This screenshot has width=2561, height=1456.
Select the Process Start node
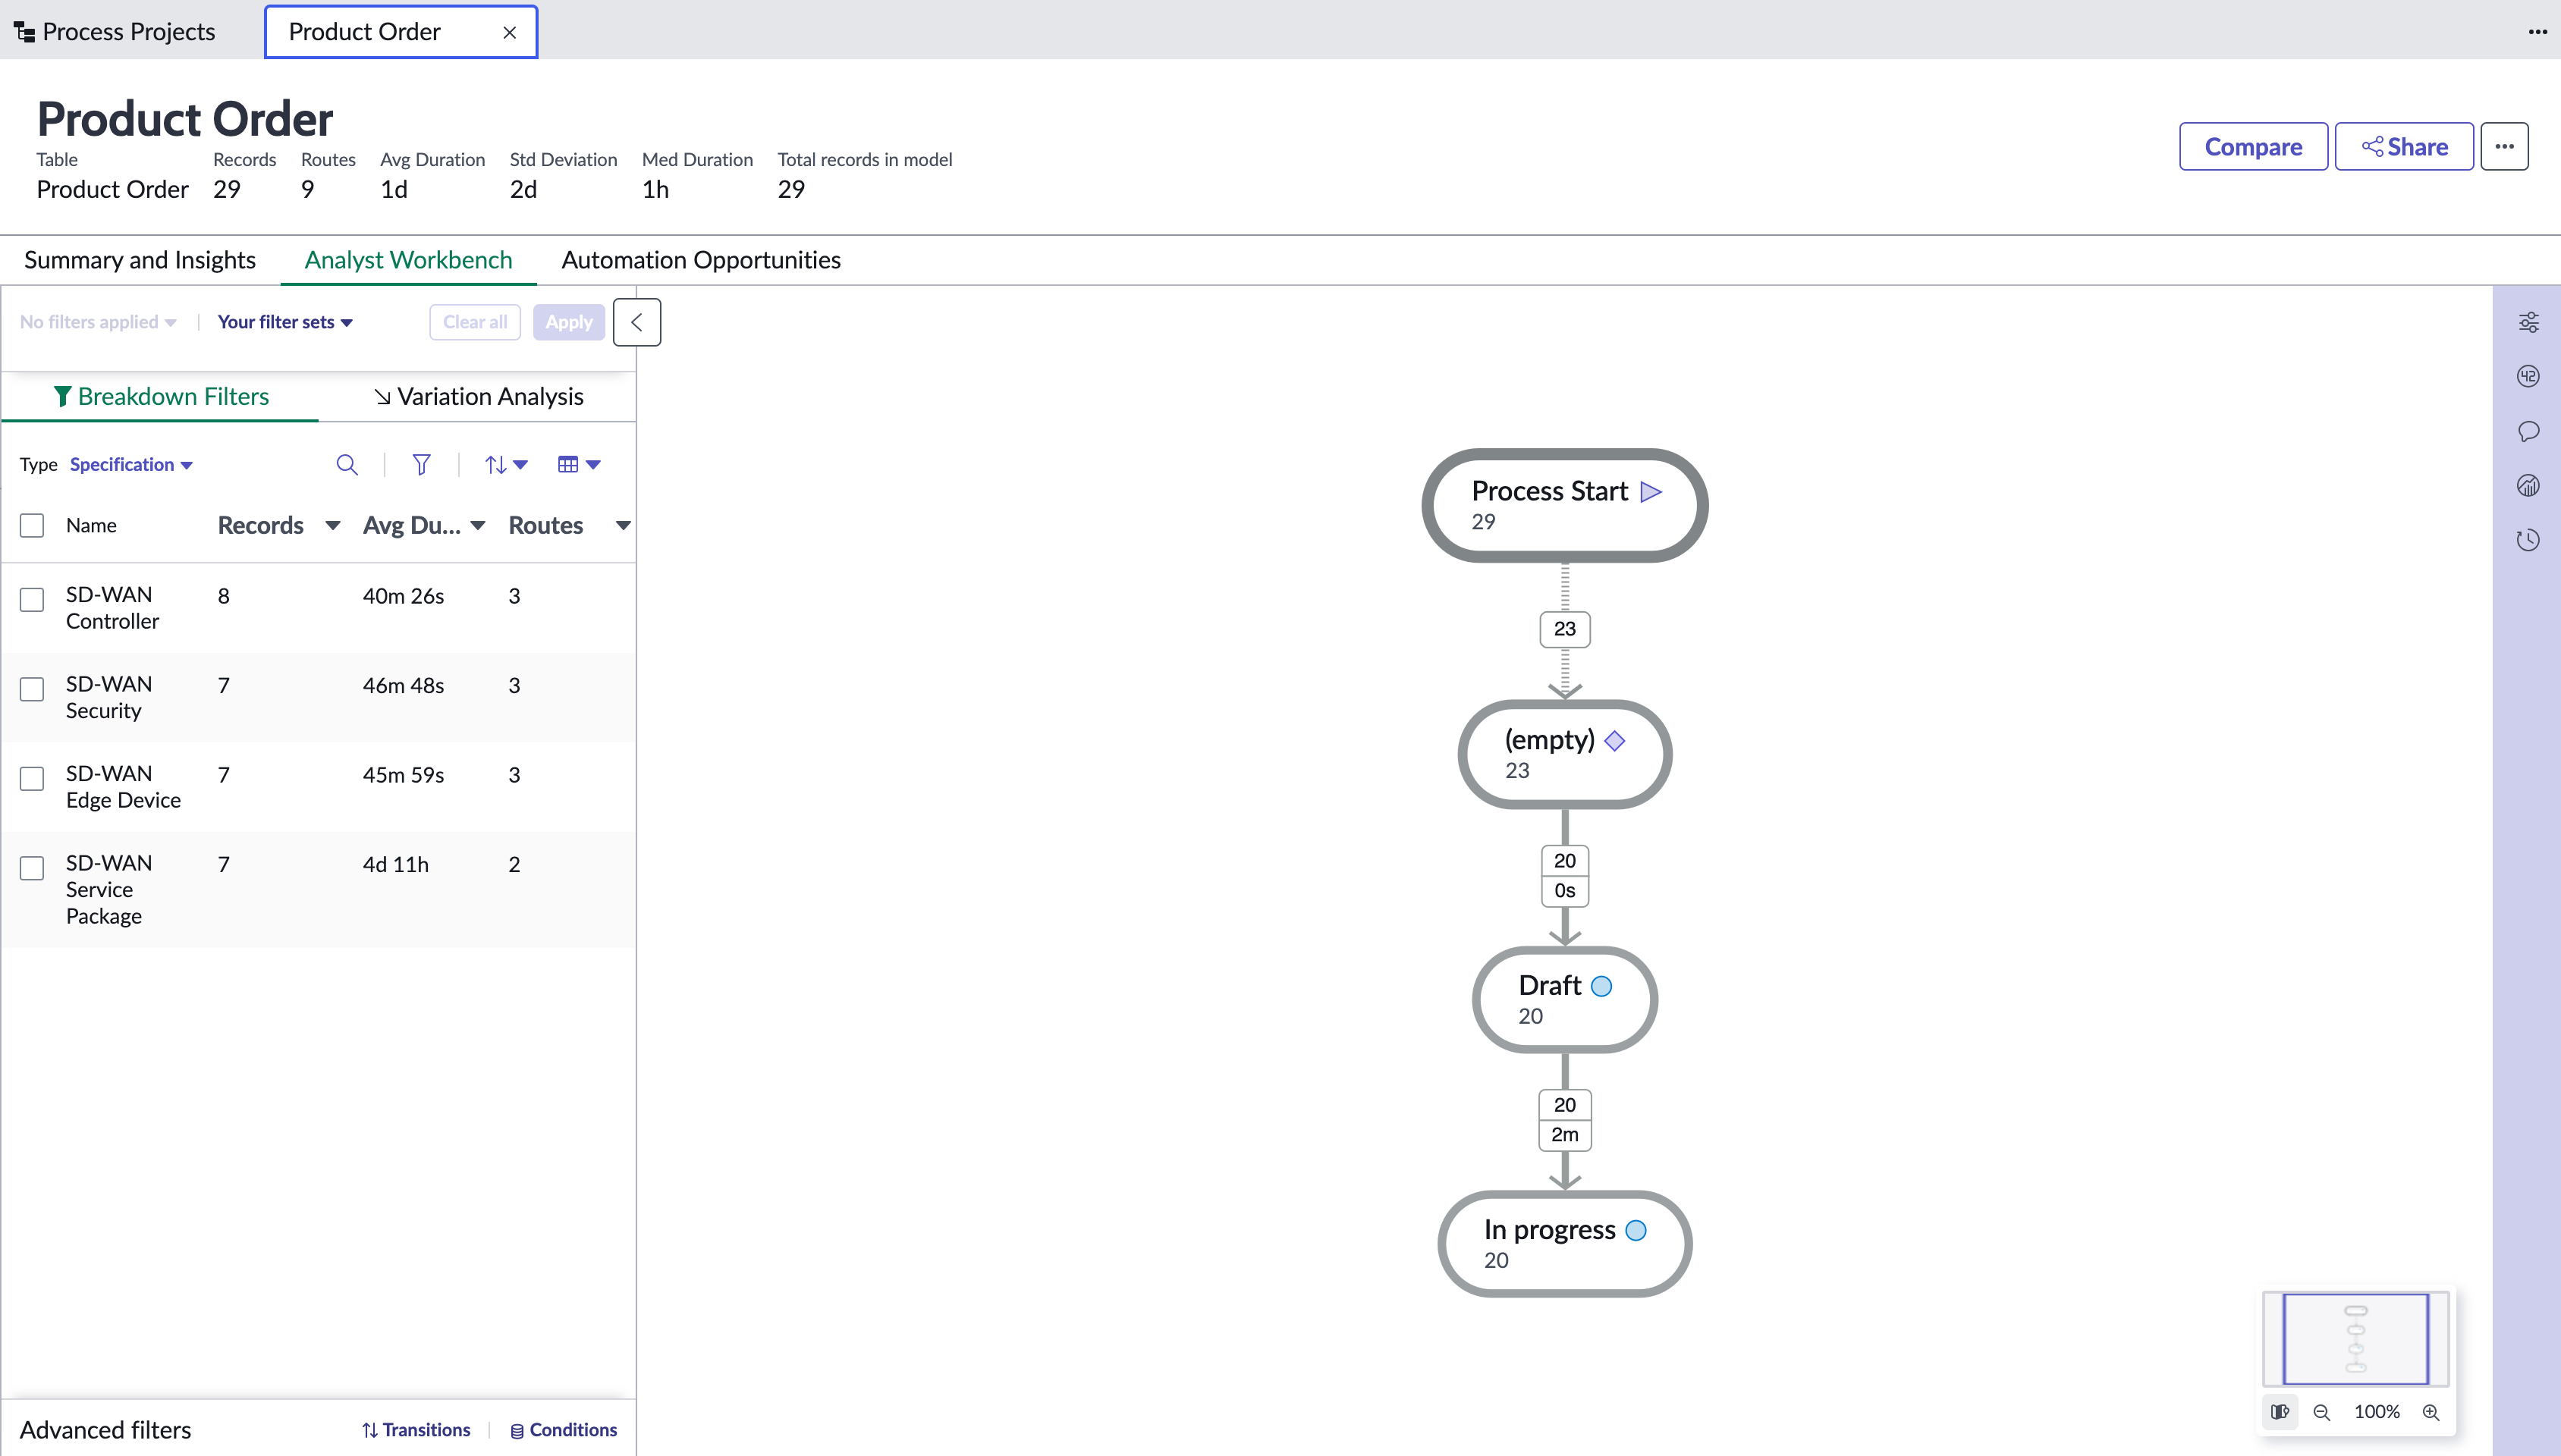pyautogui.click(x=1565, y=505)
